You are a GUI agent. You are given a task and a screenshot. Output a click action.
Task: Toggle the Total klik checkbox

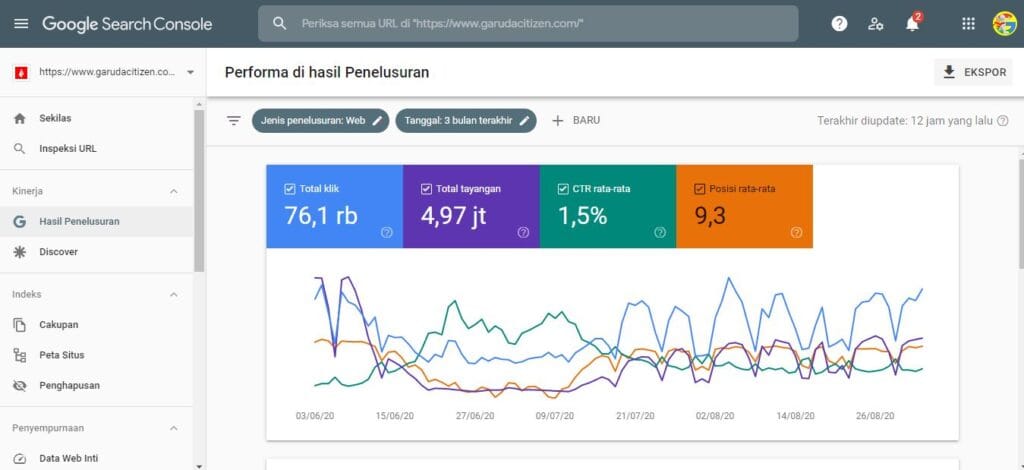pos(290,189)
